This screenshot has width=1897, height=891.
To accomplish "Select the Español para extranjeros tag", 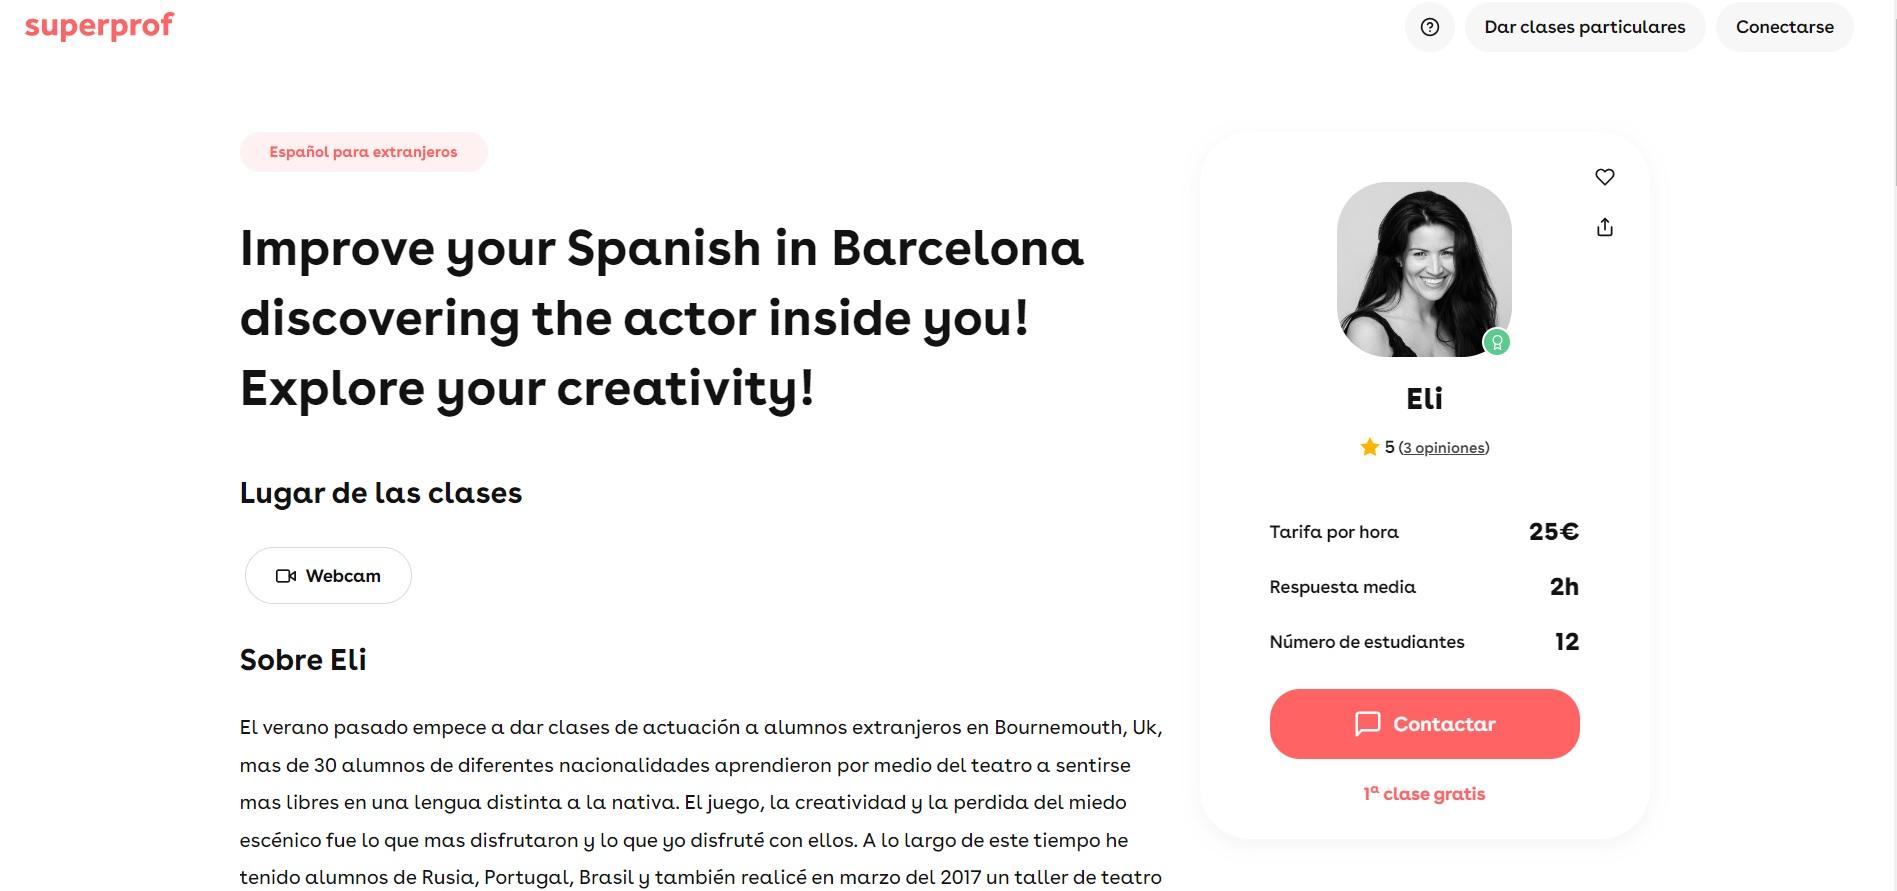I will point(363,151).
